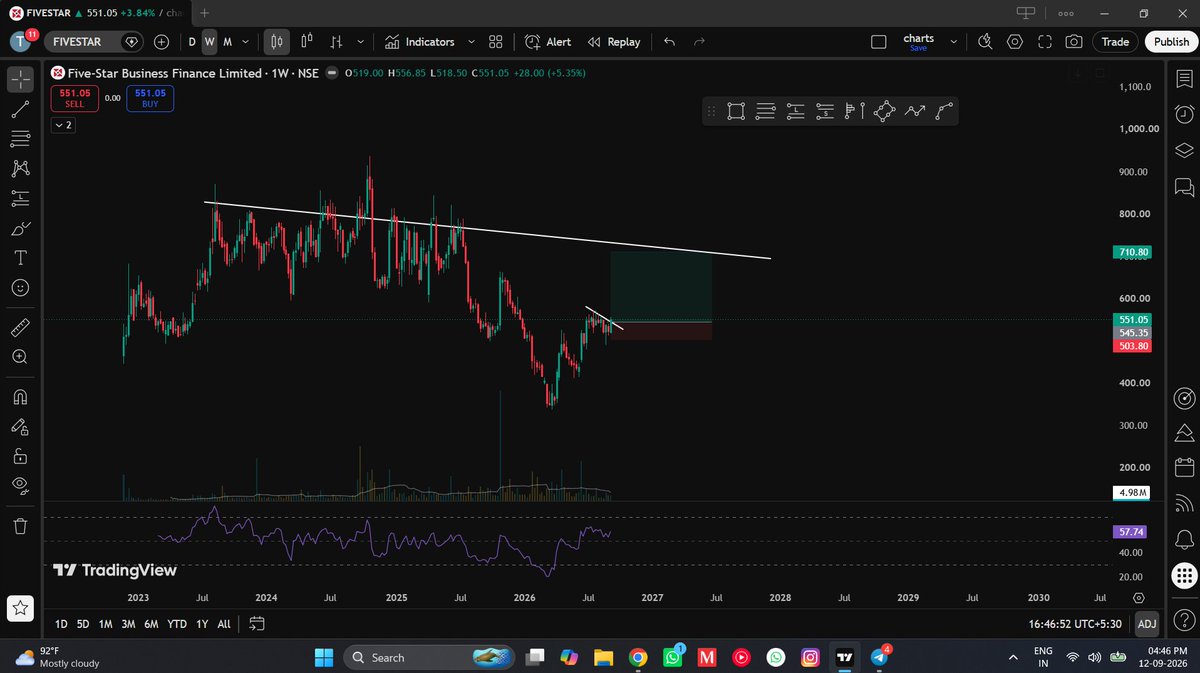Open the emoji and icons tool

(x=20, y=288)
